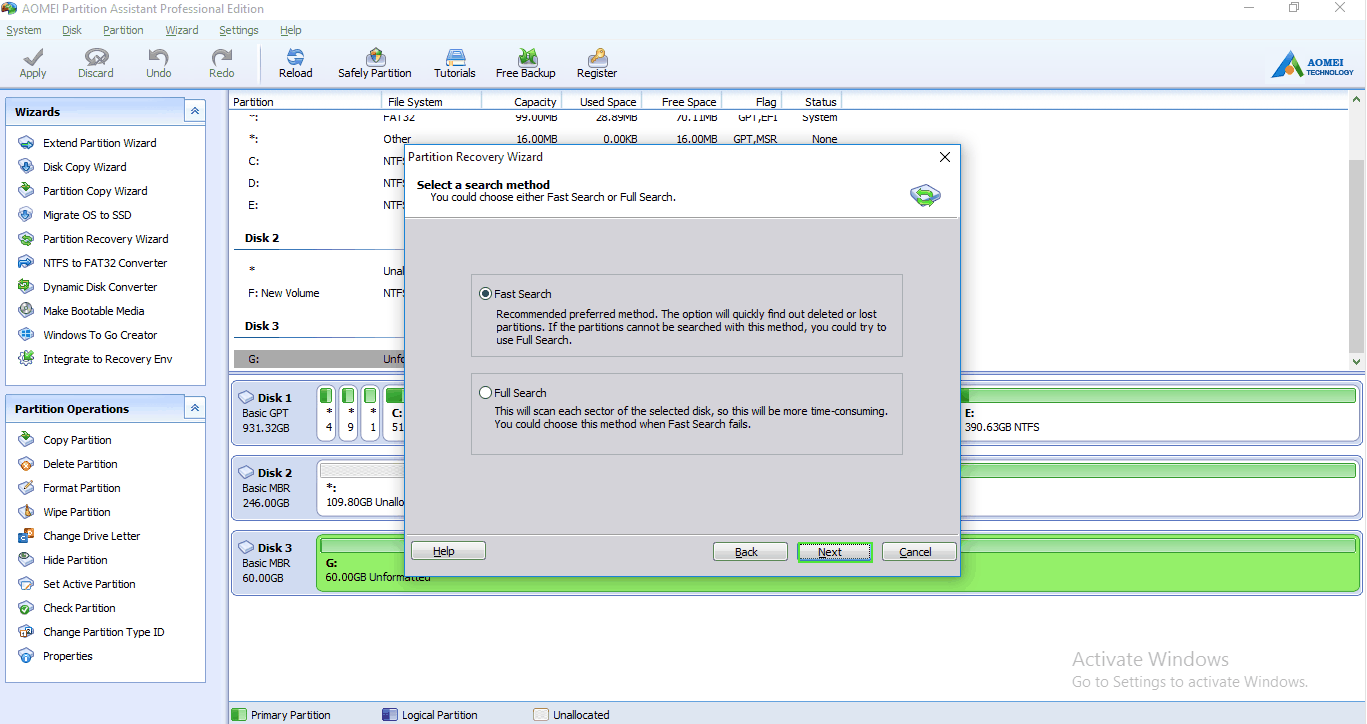Close the Partition Recovery Wizard dialog
Screen dimensions: 1367x724
coord(945,157)
